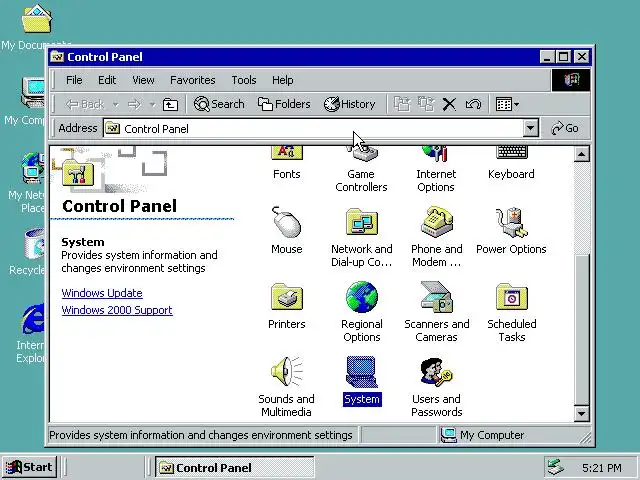This screenshot has height=480, width=640.
Task: Open the Printers folder
Action: coord(287,306)
